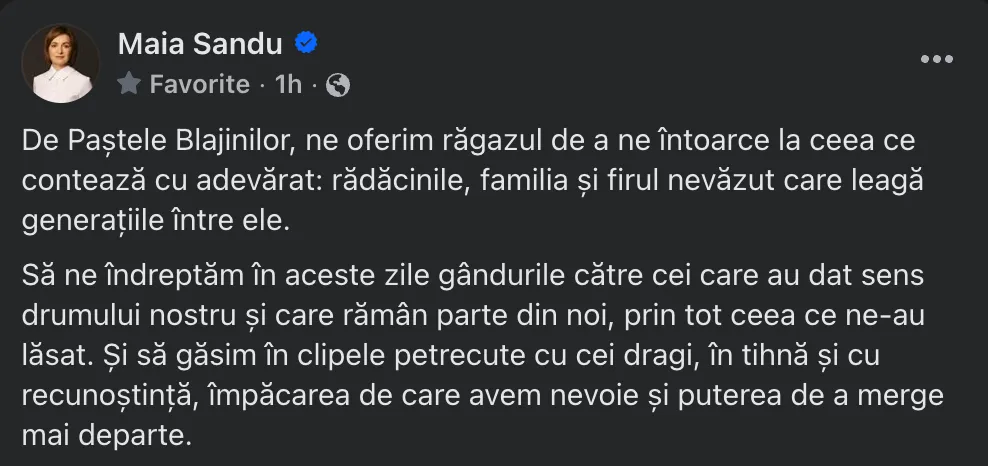Click the blue verified badge
988x466 pixels.
(x=307, y=43)
